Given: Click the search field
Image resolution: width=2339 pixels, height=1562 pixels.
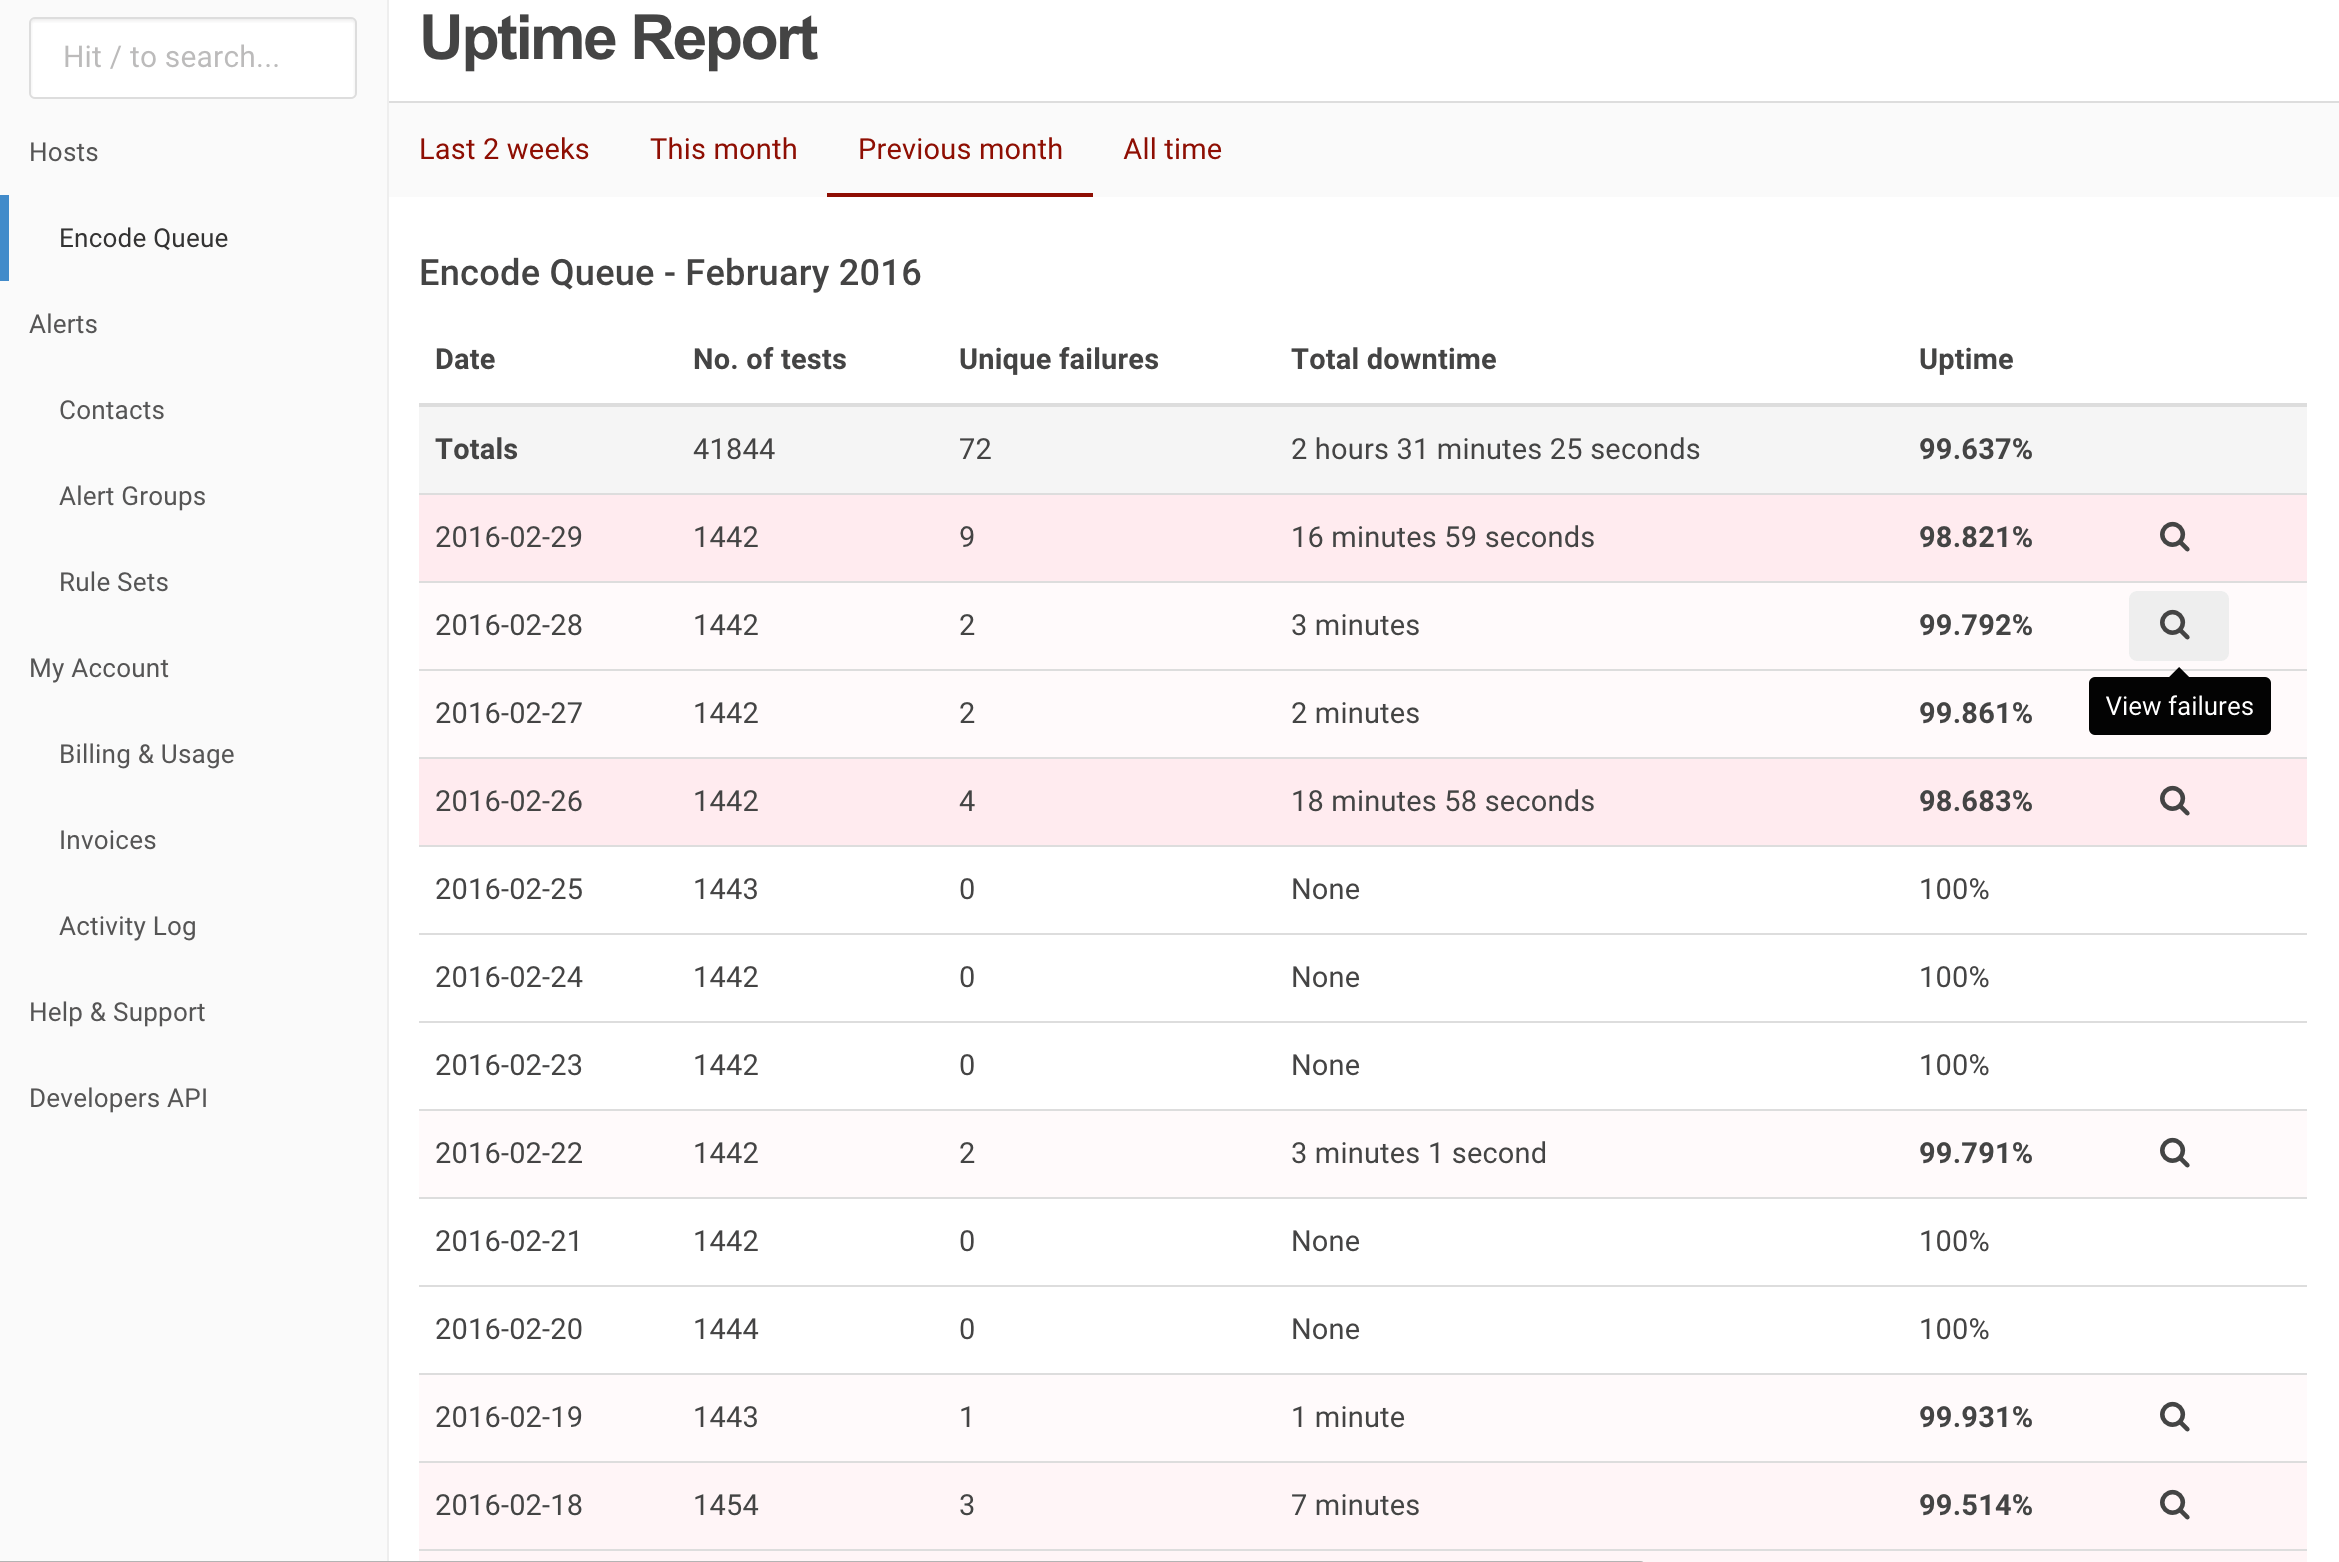Looking at the screenshot, I should click(193, 57).
